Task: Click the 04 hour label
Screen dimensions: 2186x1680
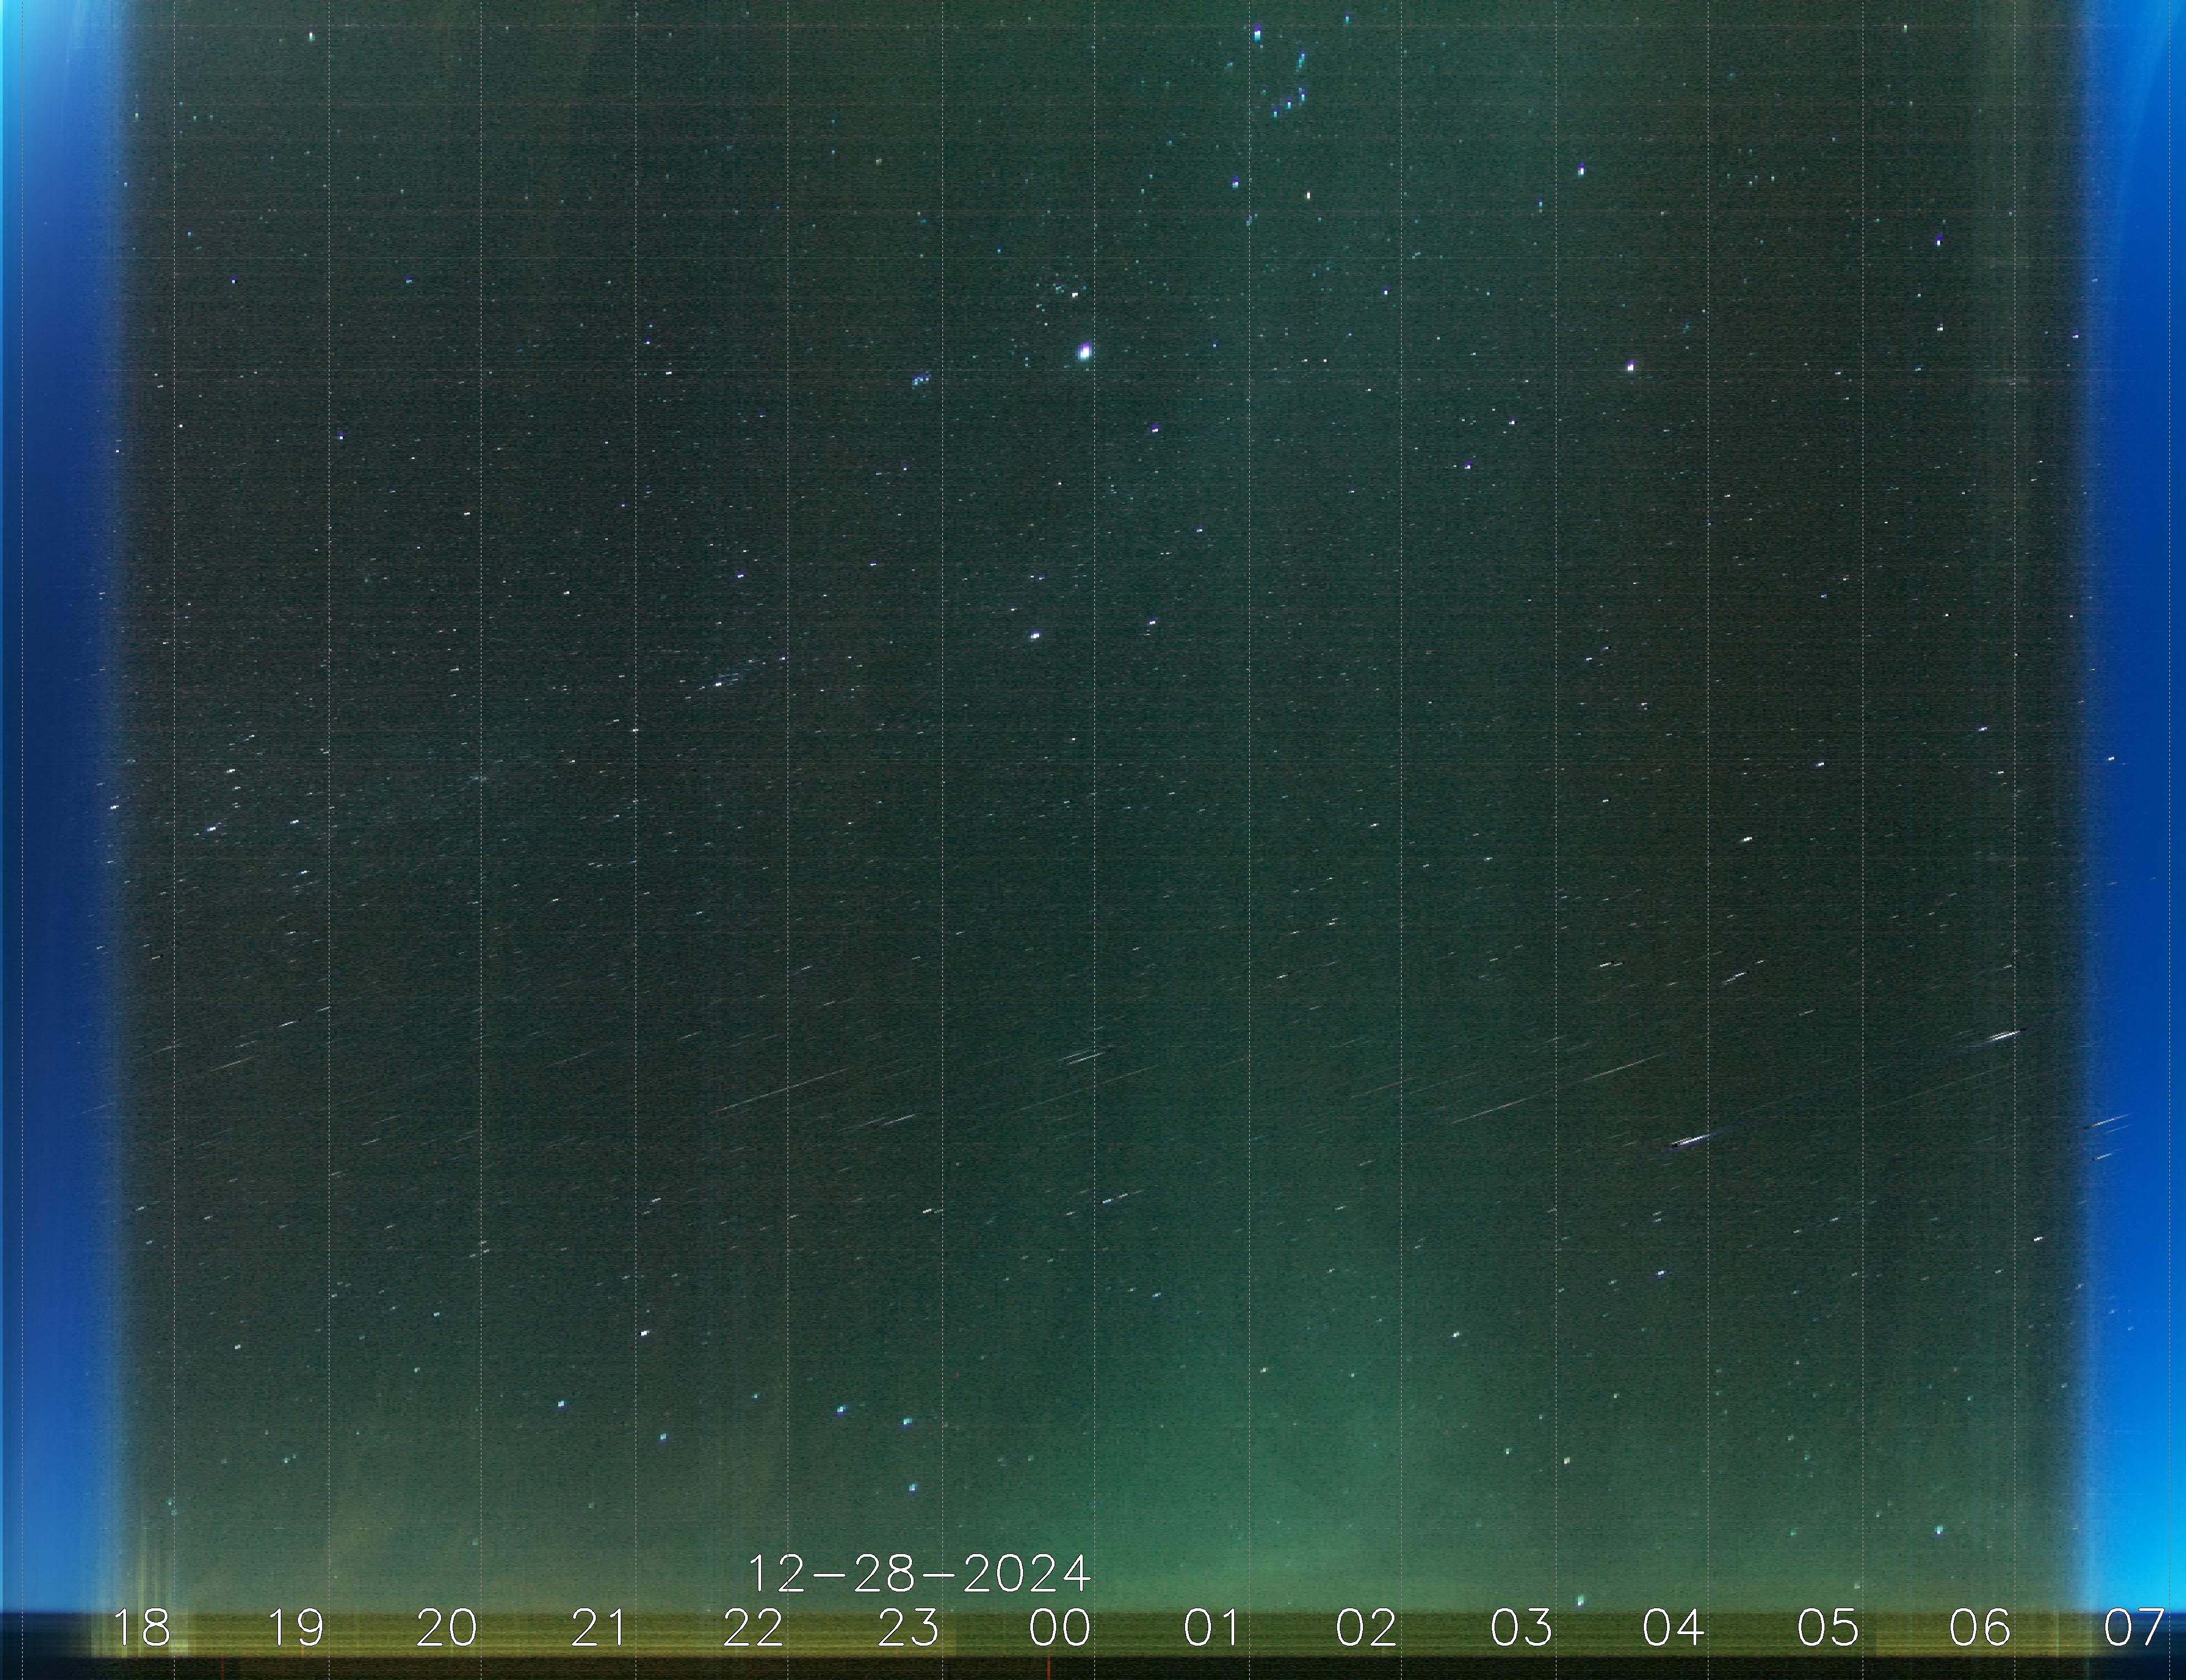Action: pyautogui.click(x=1673, y=1628)
